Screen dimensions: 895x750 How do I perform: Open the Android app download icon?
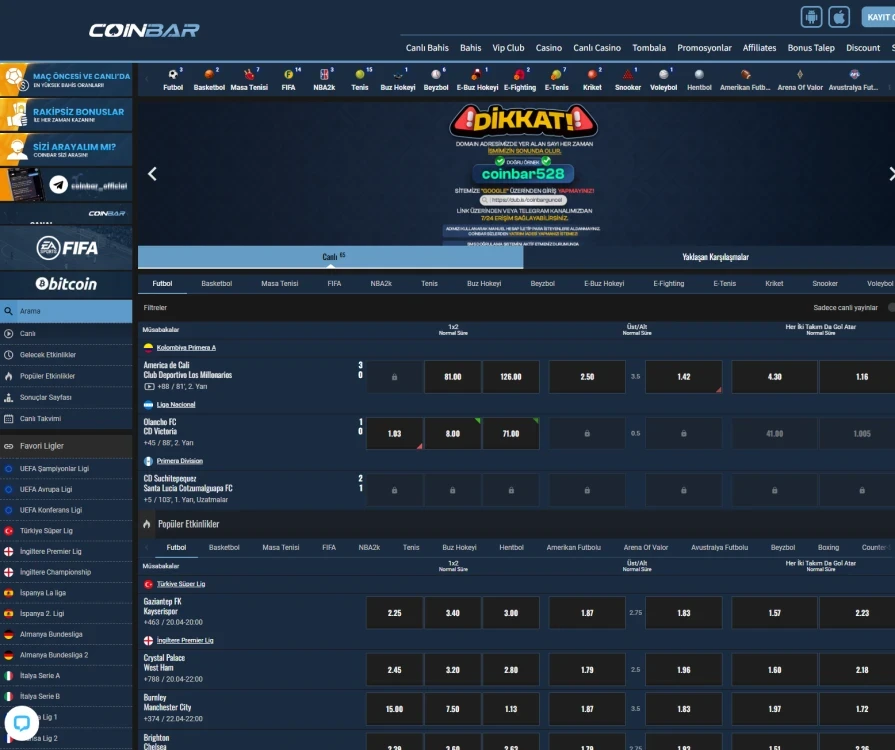coord(811,17)
